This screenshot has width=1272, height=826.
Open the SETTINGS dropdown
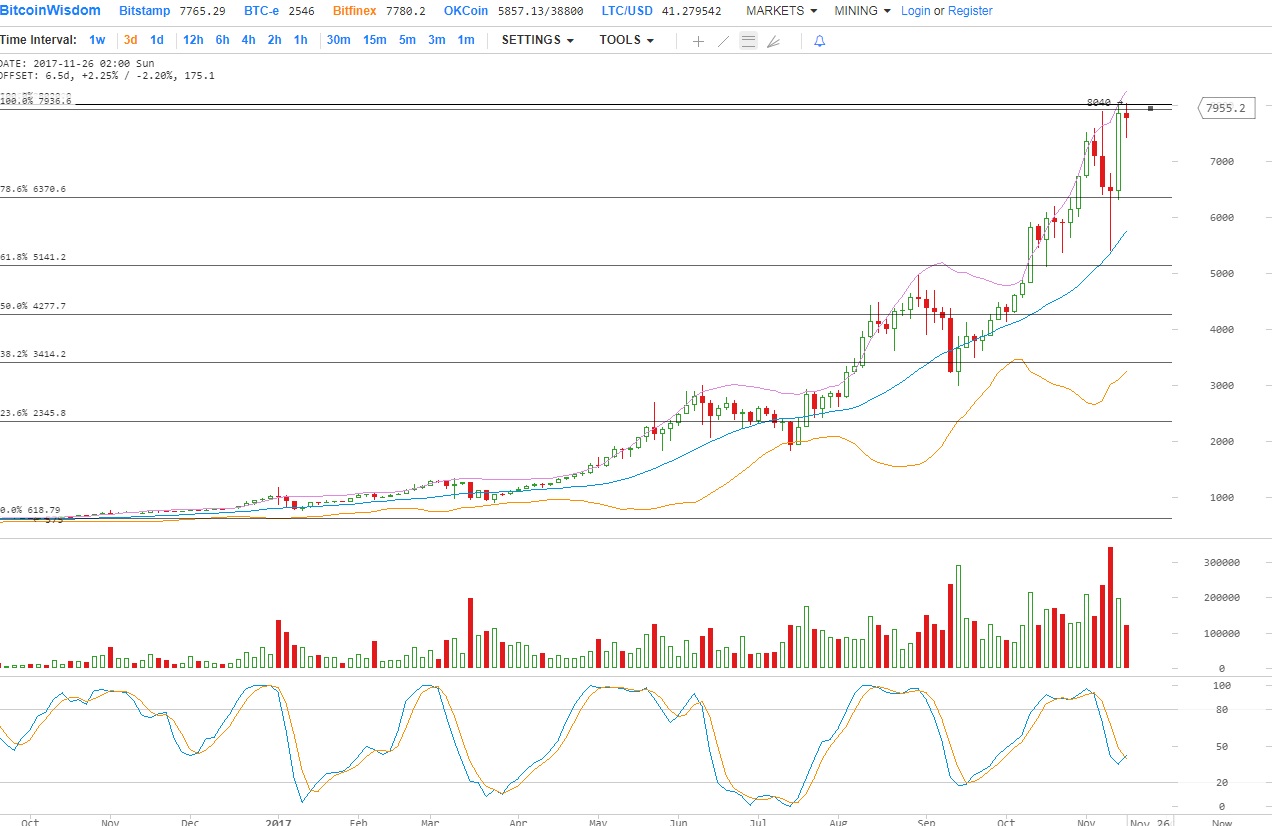pyautogui.click(x=537, y=40)
